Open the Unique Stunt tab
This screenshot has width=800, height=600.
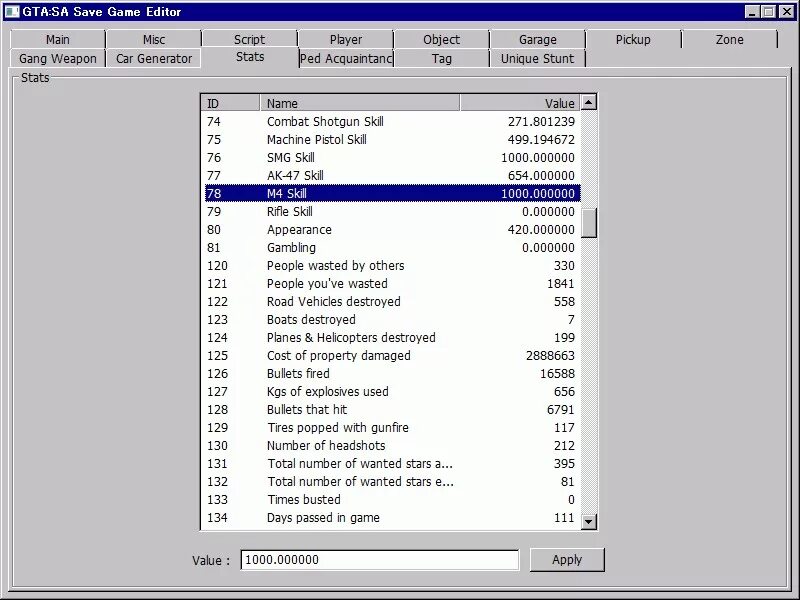(x=537, y=58)
